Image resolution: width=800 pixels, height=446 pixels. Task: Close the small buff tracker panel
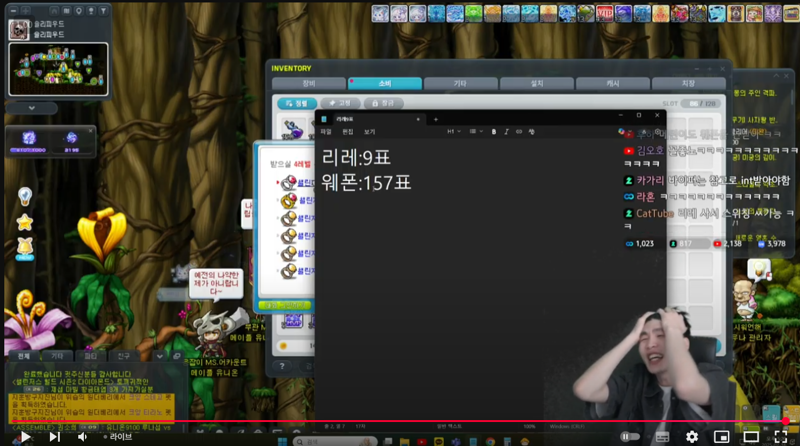(x=90, y=131)
